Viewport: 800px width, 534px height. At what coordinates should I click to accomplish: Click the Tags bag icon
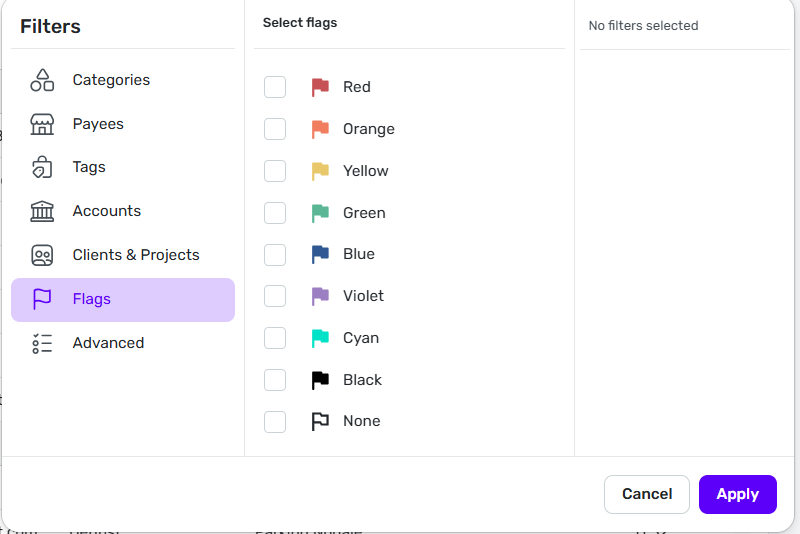point(42,167)
